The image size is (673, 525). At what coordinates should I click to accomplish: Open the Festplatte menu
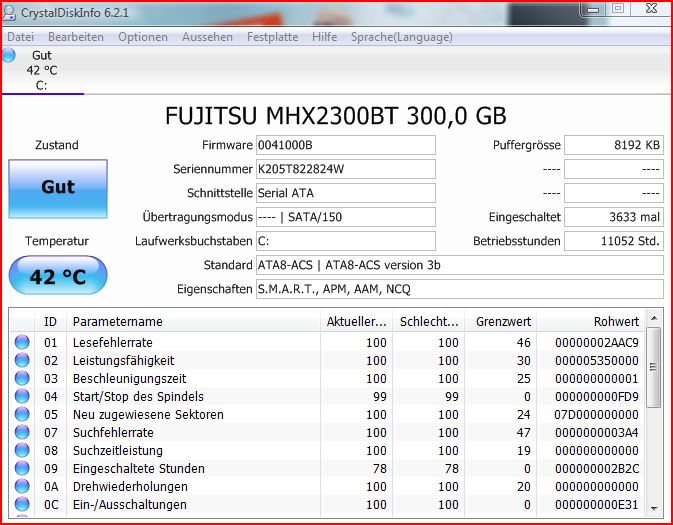point(273,37)
